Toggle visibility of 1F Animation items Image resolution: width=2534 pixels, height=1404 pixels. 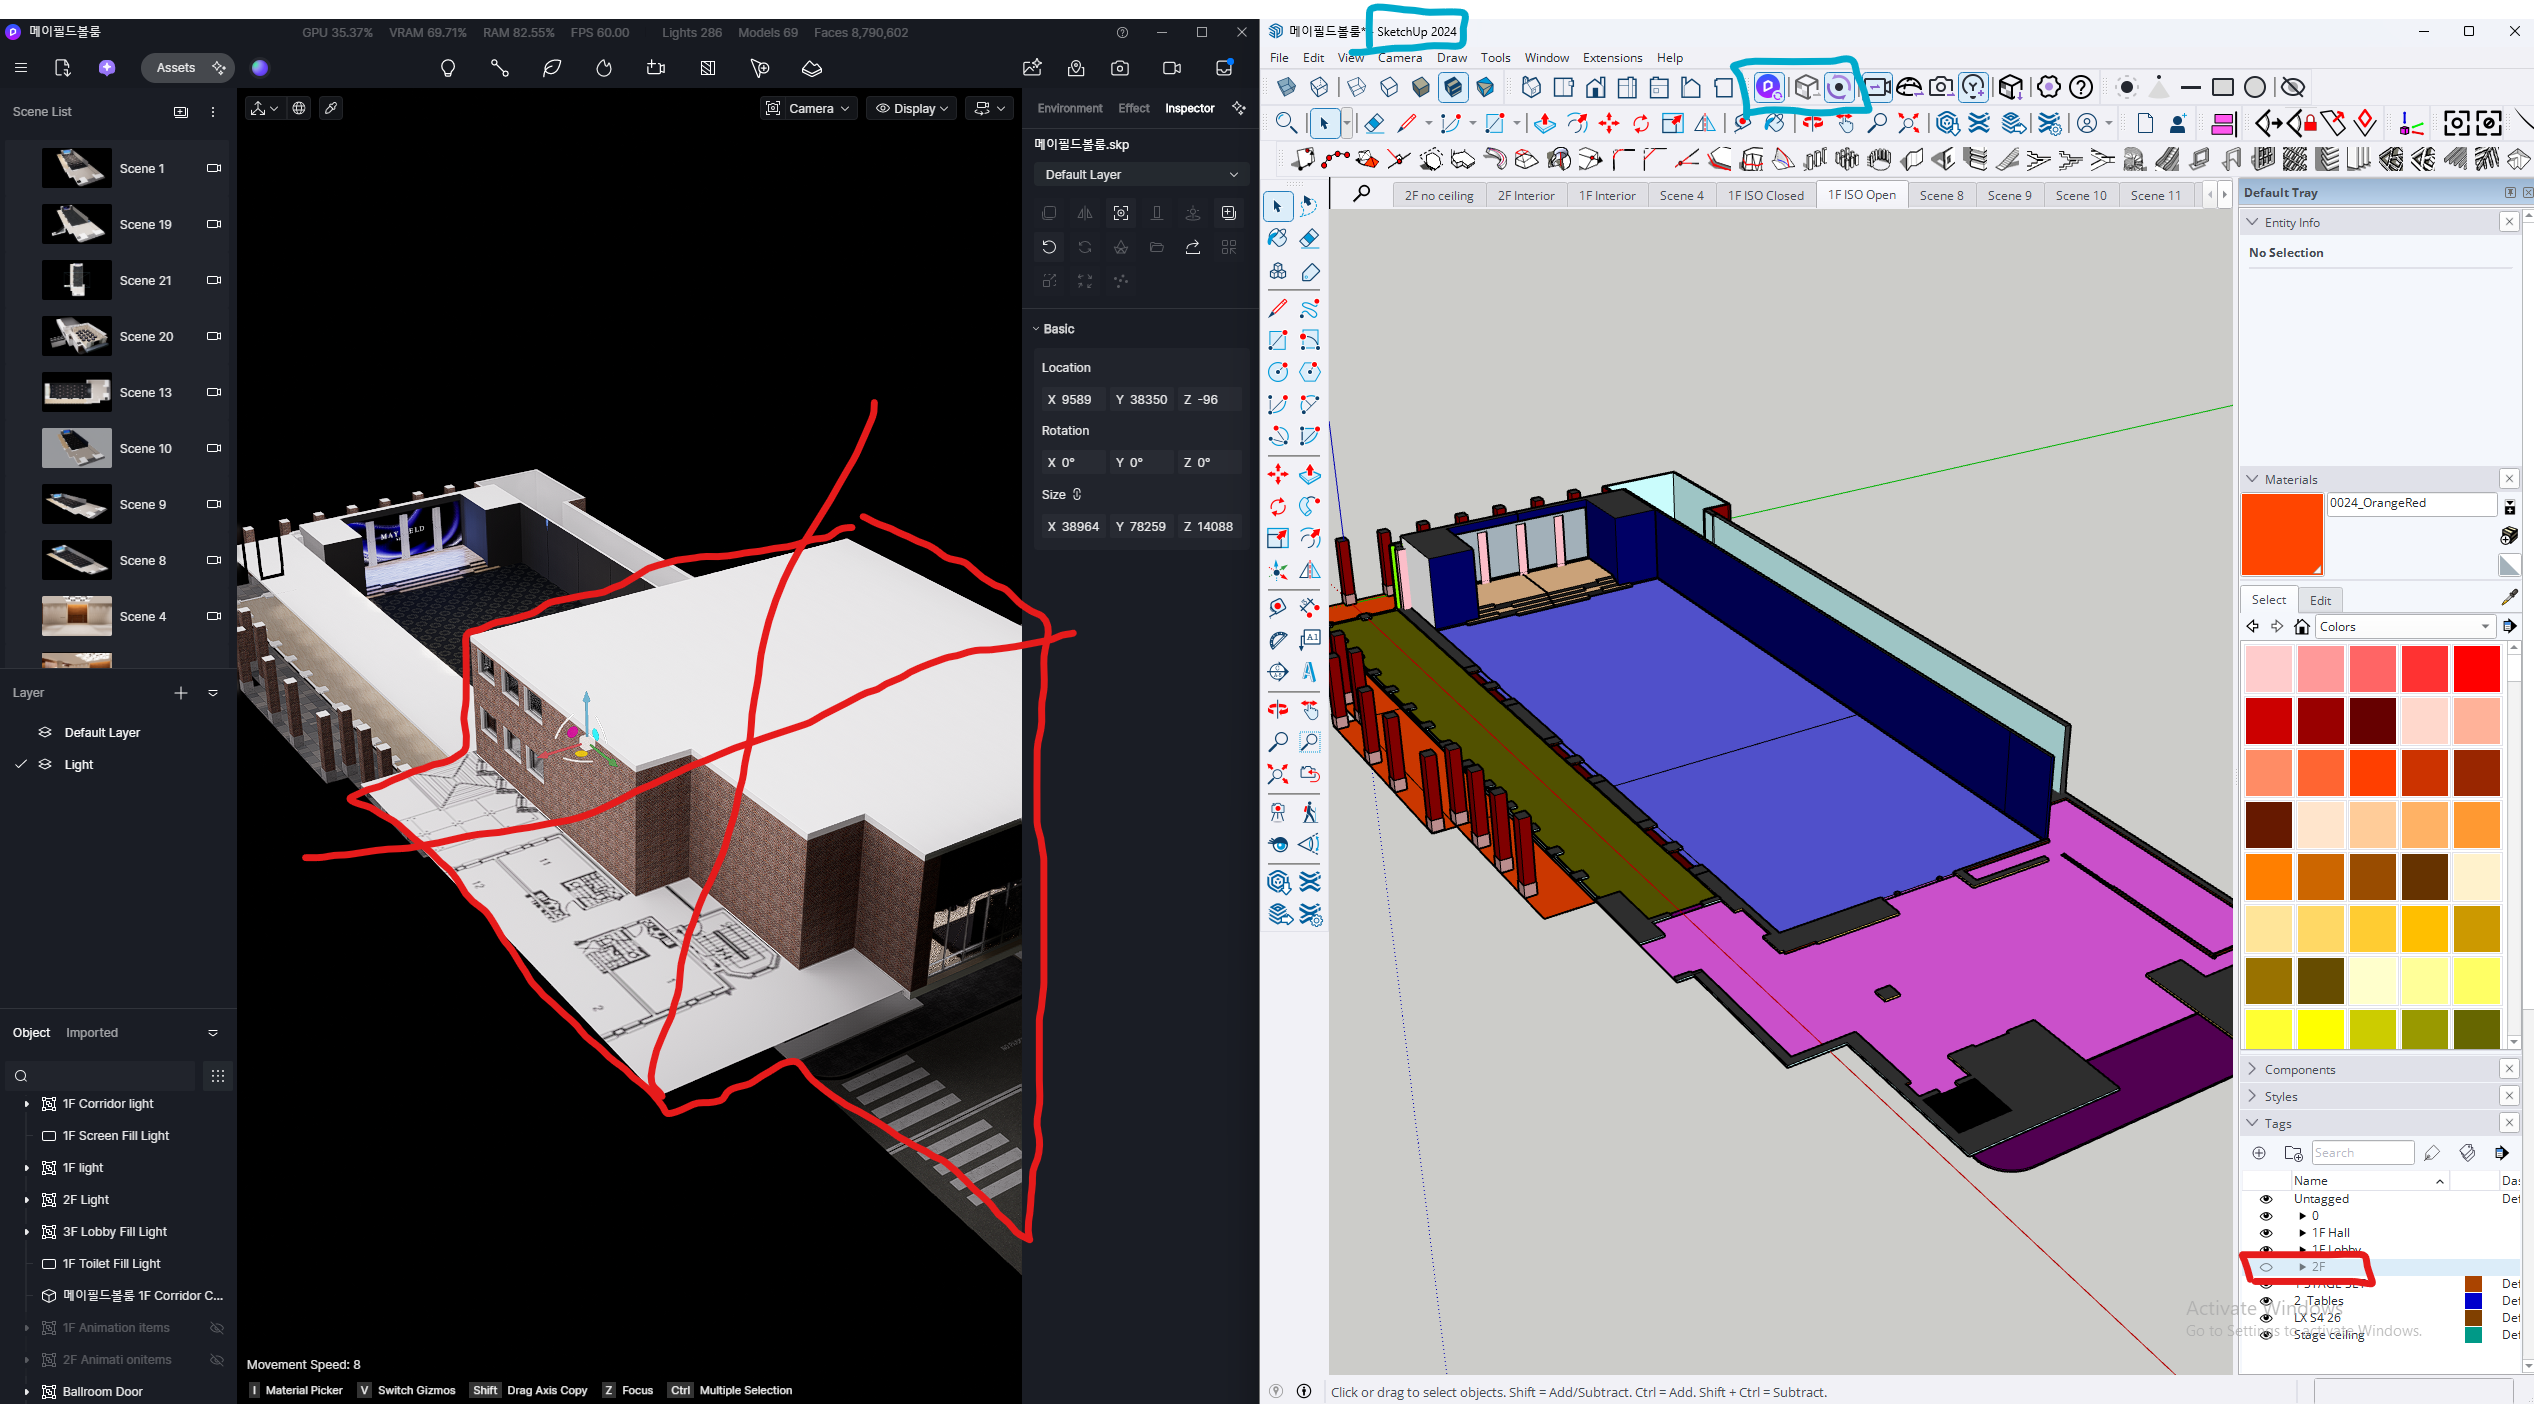(x=216, y=1328)
